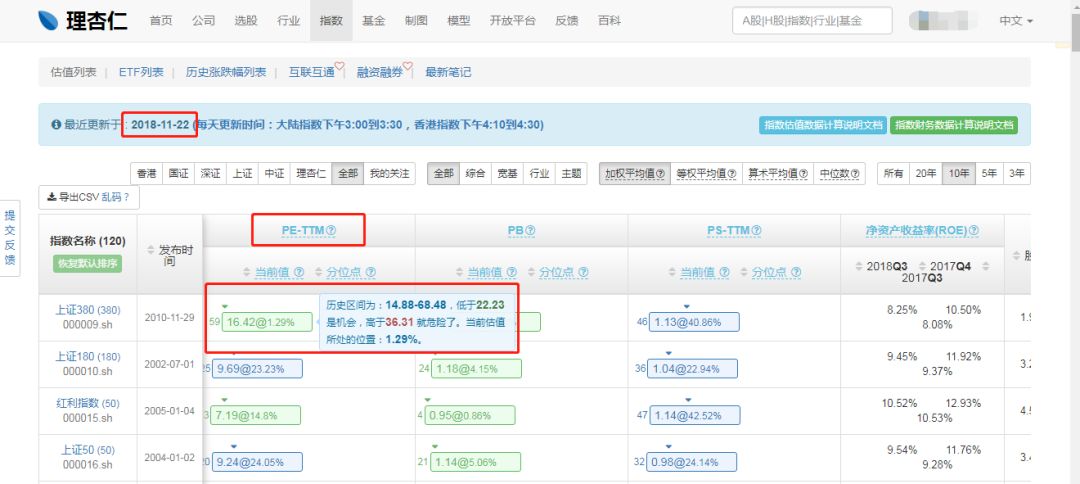The image size is (1080, 484).
Task: Select the 香港 market filter
Action: 147,173
